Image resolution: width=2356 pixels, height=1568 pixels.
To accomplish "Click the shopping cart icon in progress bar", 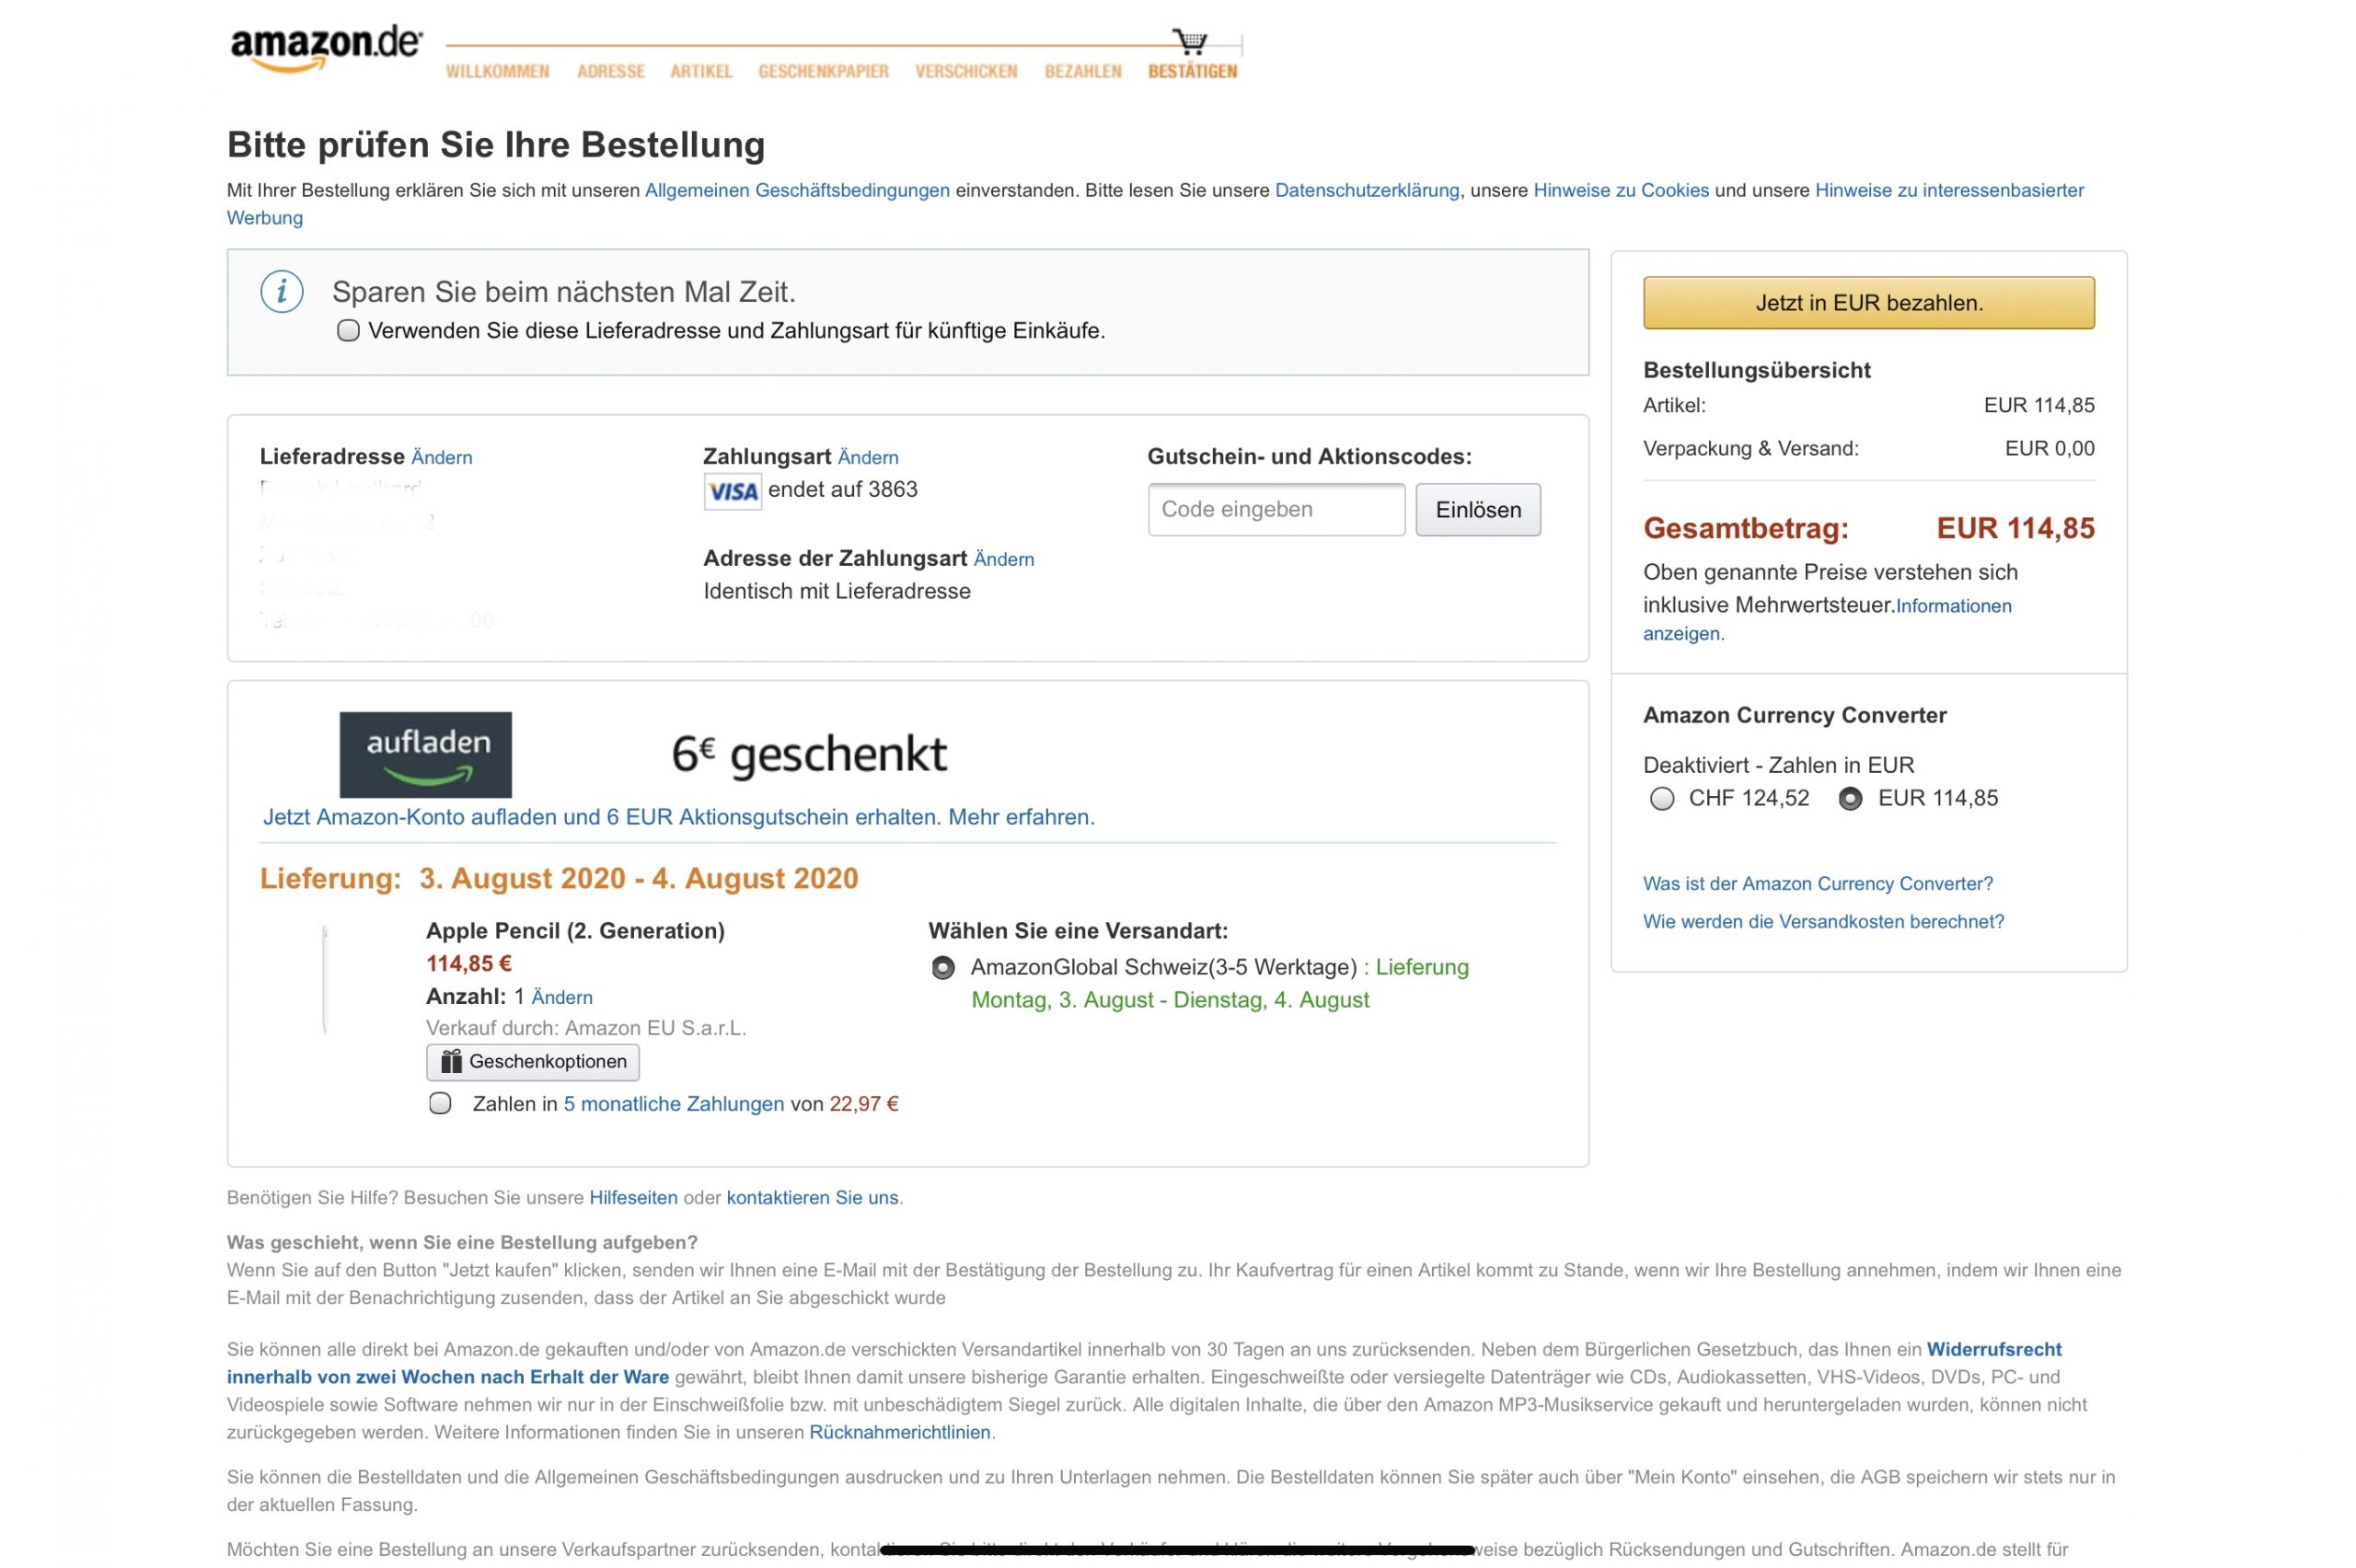I will (1190, 41).
